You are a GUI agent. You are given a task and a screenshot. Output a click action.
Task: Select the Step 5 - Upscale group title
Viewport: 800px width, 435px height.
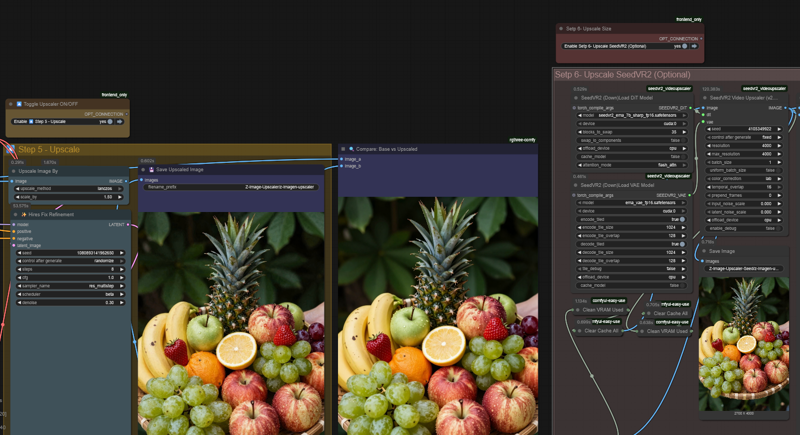click(x=50, y=150)
